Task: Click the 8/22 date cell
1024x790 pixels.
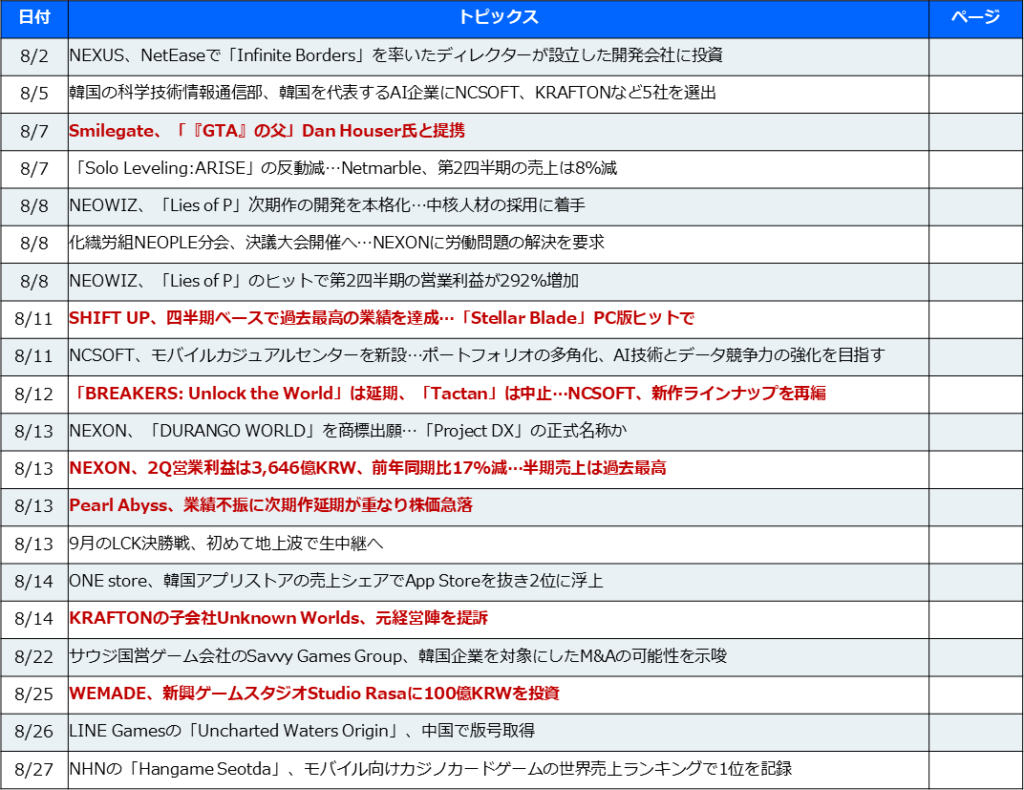Action: pos(34,656)
